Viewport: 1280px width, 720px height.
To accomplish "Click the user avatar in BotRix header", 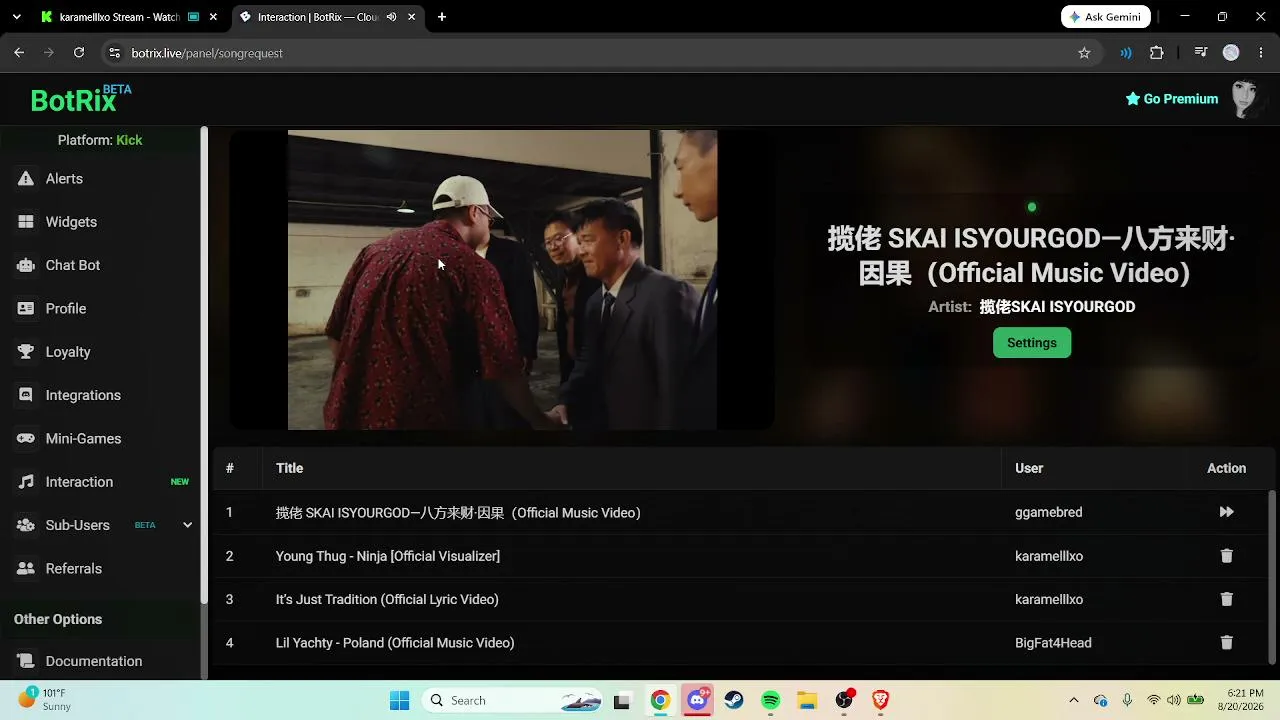I will tap(1245, 99).
